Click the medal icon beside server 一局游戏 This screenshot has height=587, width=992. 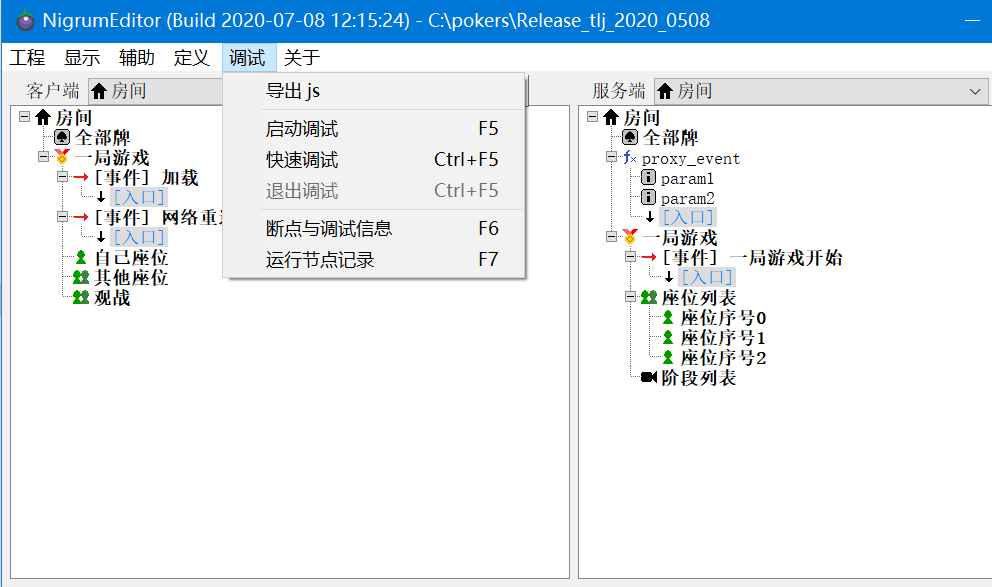(629, 238)
